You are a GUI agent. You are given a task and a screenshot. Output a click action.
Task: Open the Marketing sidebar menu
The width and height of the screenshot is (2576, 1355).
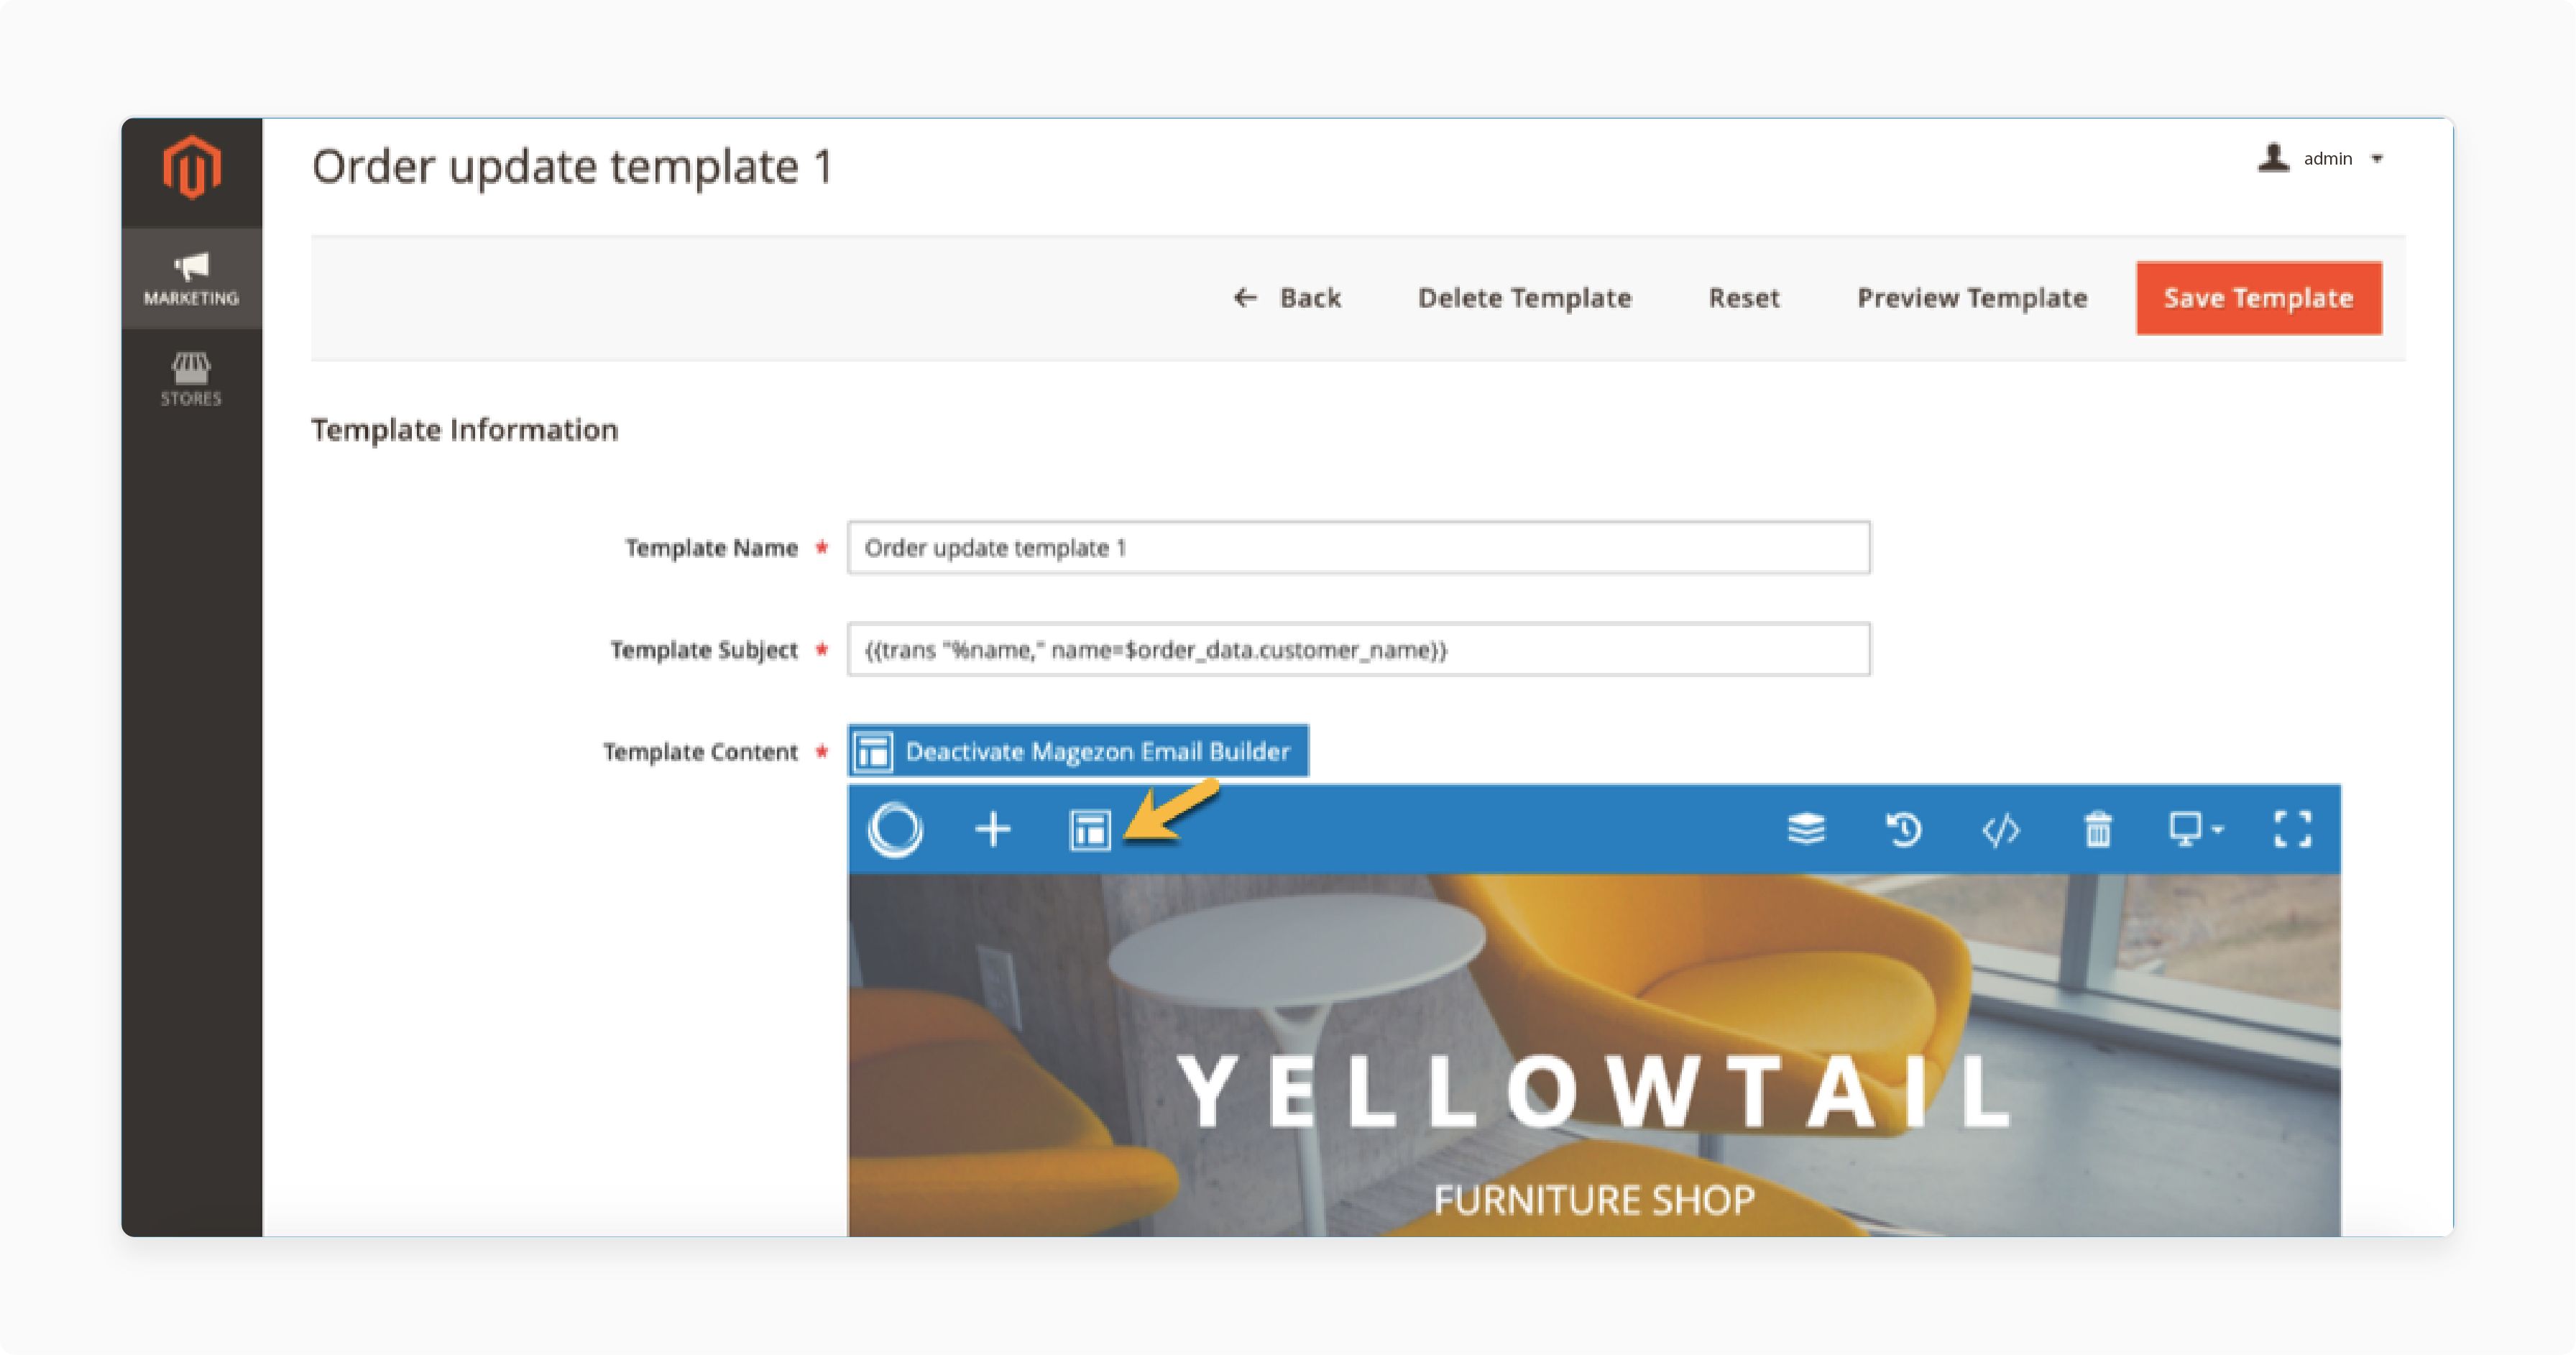[x=191, y=278]
